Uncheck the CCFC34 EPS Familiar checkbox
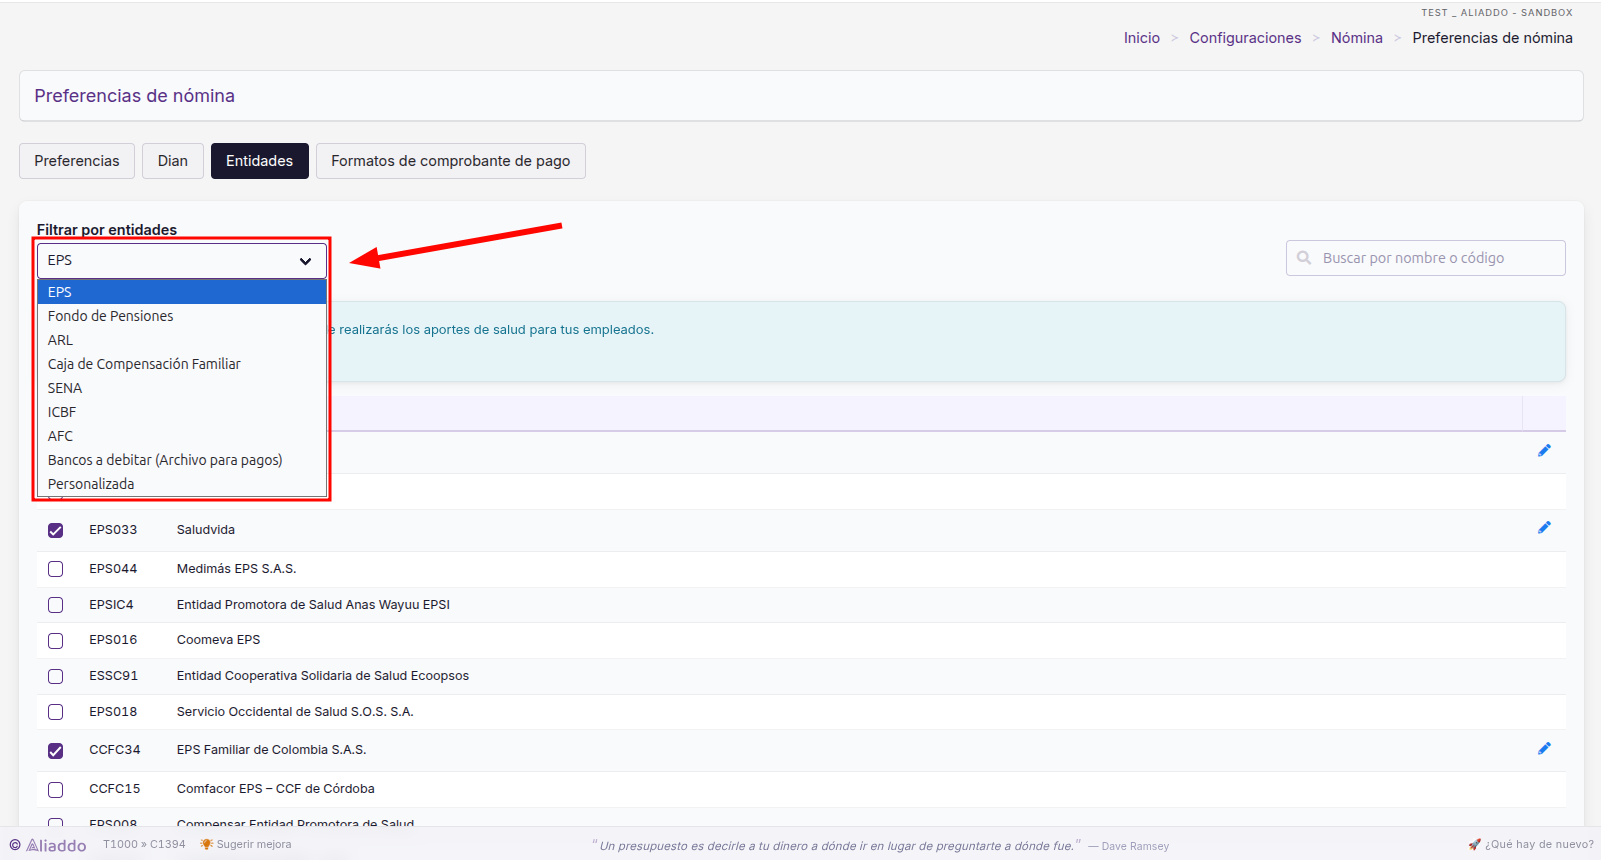Image resolution: width=1601 pixels, height=860 pixels. point(56,751)
